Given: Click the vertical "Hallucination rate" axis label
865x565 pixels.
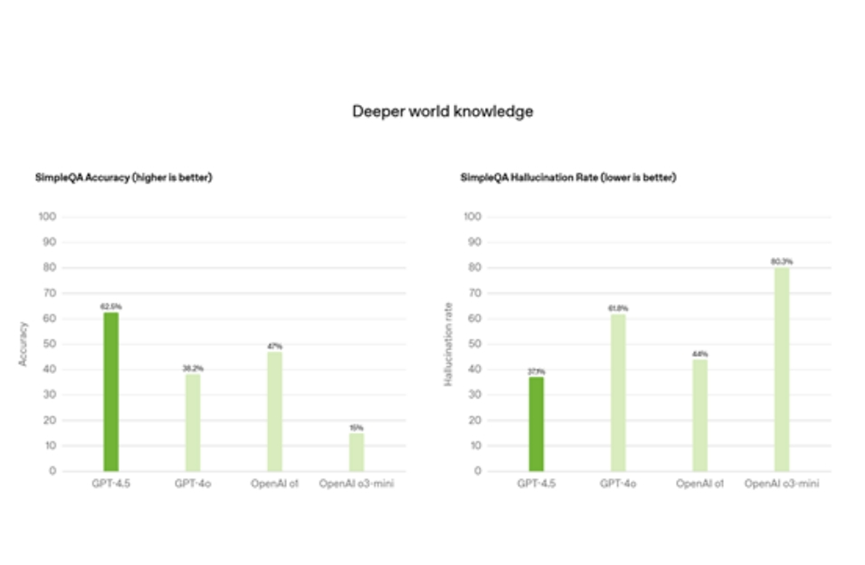Looking at the screenshot, I should click(x=448, y=344).
